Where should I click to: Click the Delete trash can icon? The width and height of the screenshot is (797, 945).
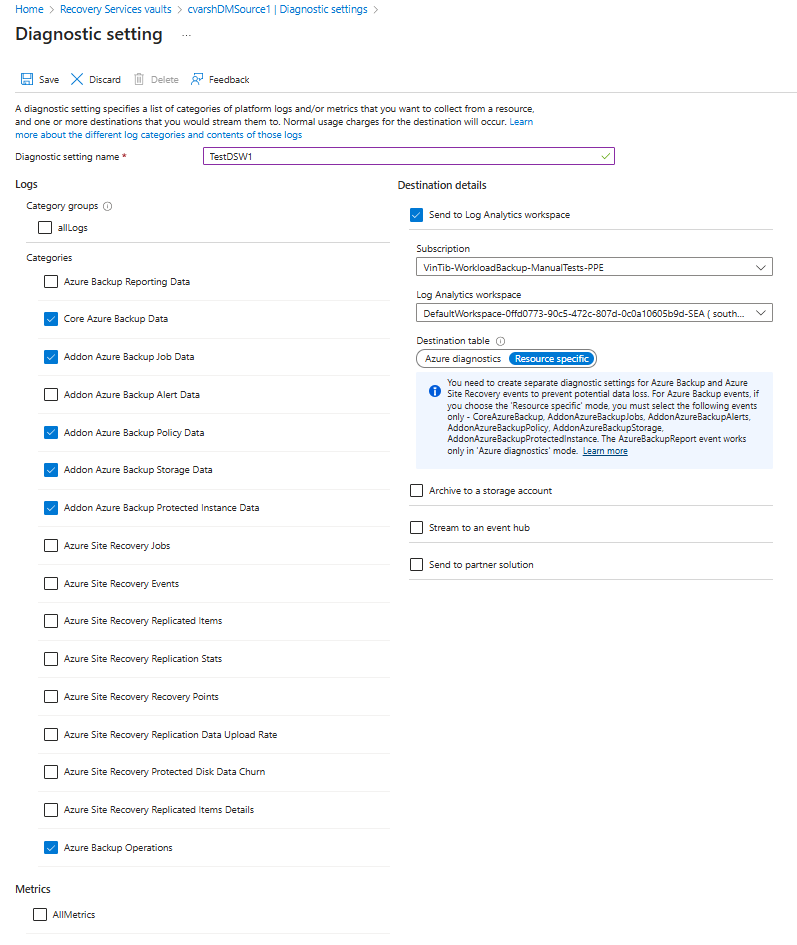140,79
